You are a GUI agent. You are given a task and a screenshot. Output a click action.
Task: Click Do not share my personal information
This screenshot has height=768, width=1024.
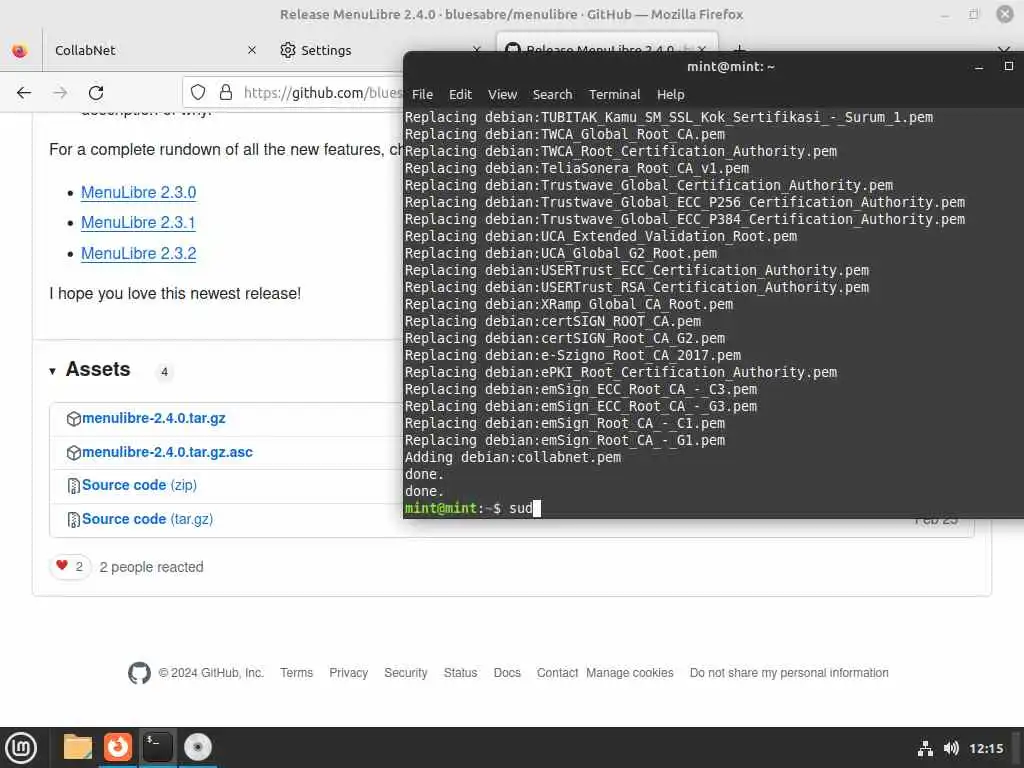click(x=789, y=673)
